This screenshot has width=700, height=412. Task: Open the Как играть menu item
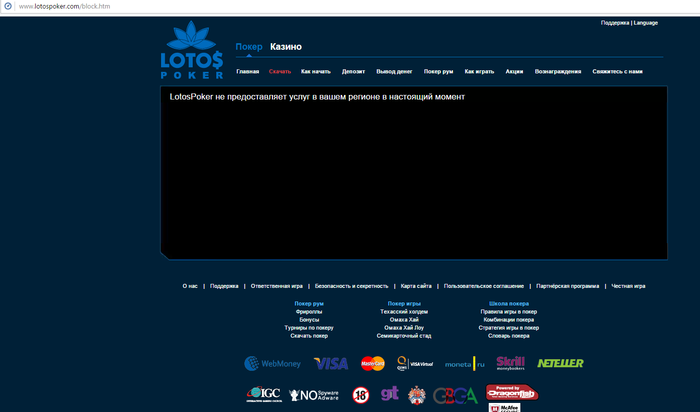point(479,71)
